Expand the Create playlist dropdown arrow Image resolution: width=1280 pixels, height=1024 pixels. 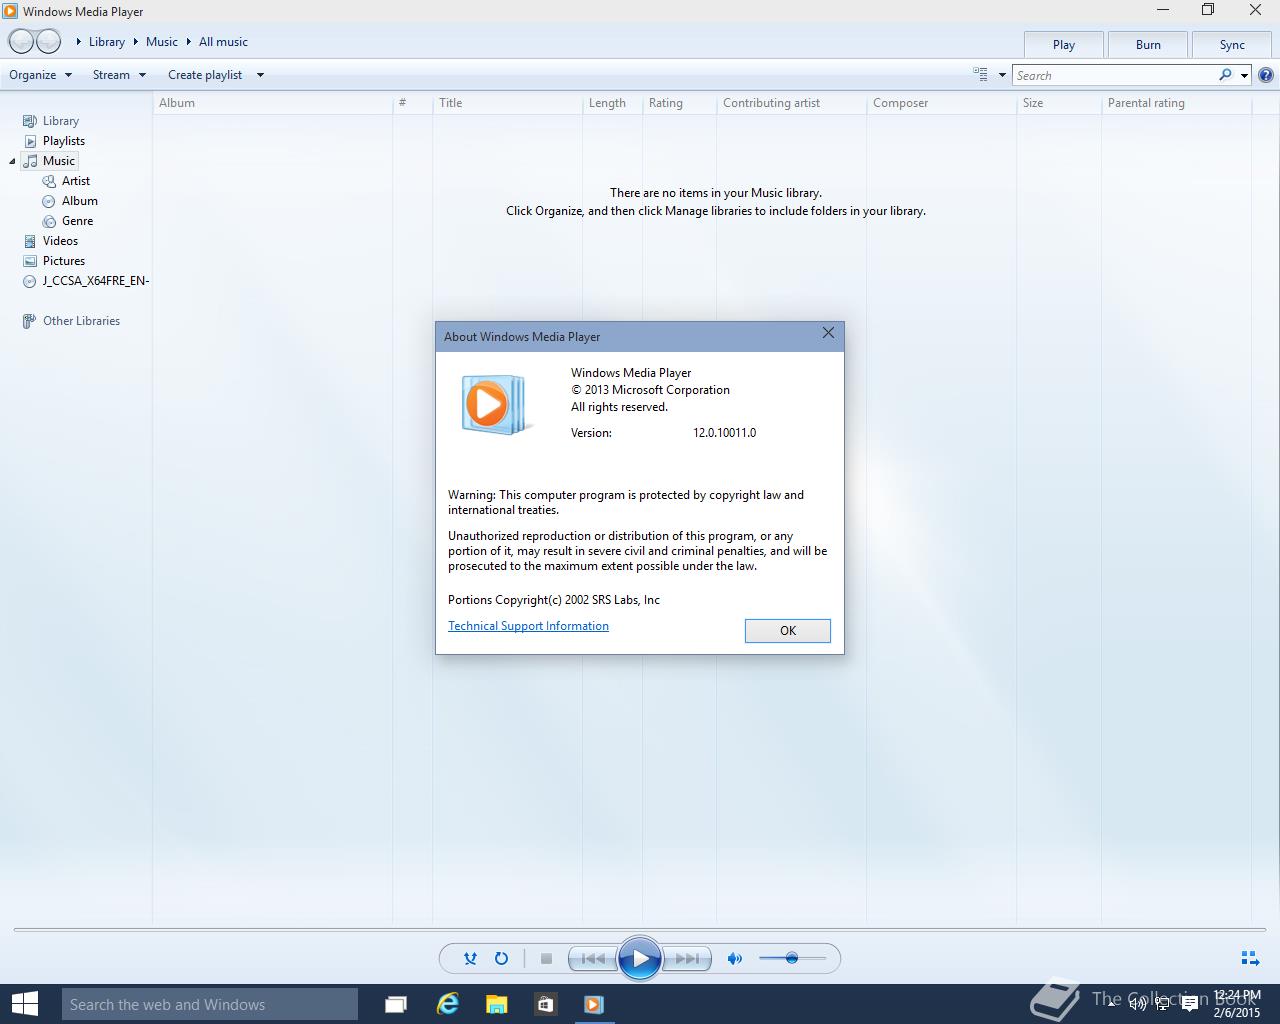pos(260,75)
